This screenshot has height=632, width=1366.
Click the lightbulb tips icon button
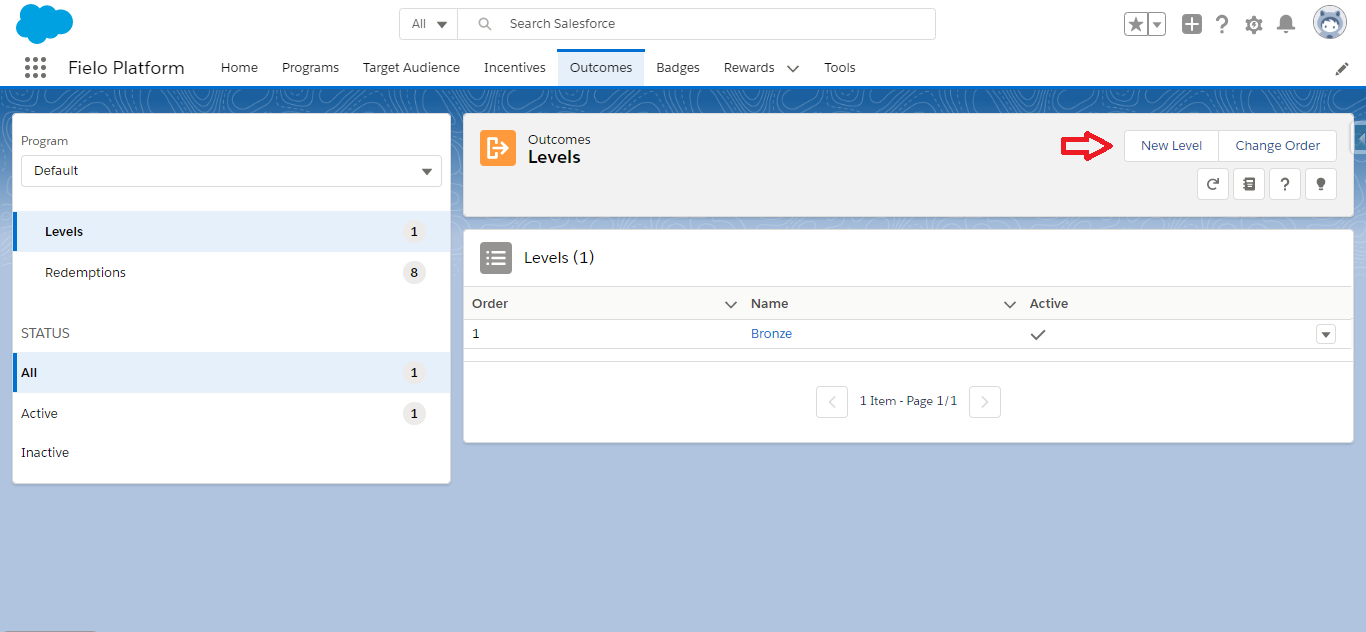(x=1321, y=184)
